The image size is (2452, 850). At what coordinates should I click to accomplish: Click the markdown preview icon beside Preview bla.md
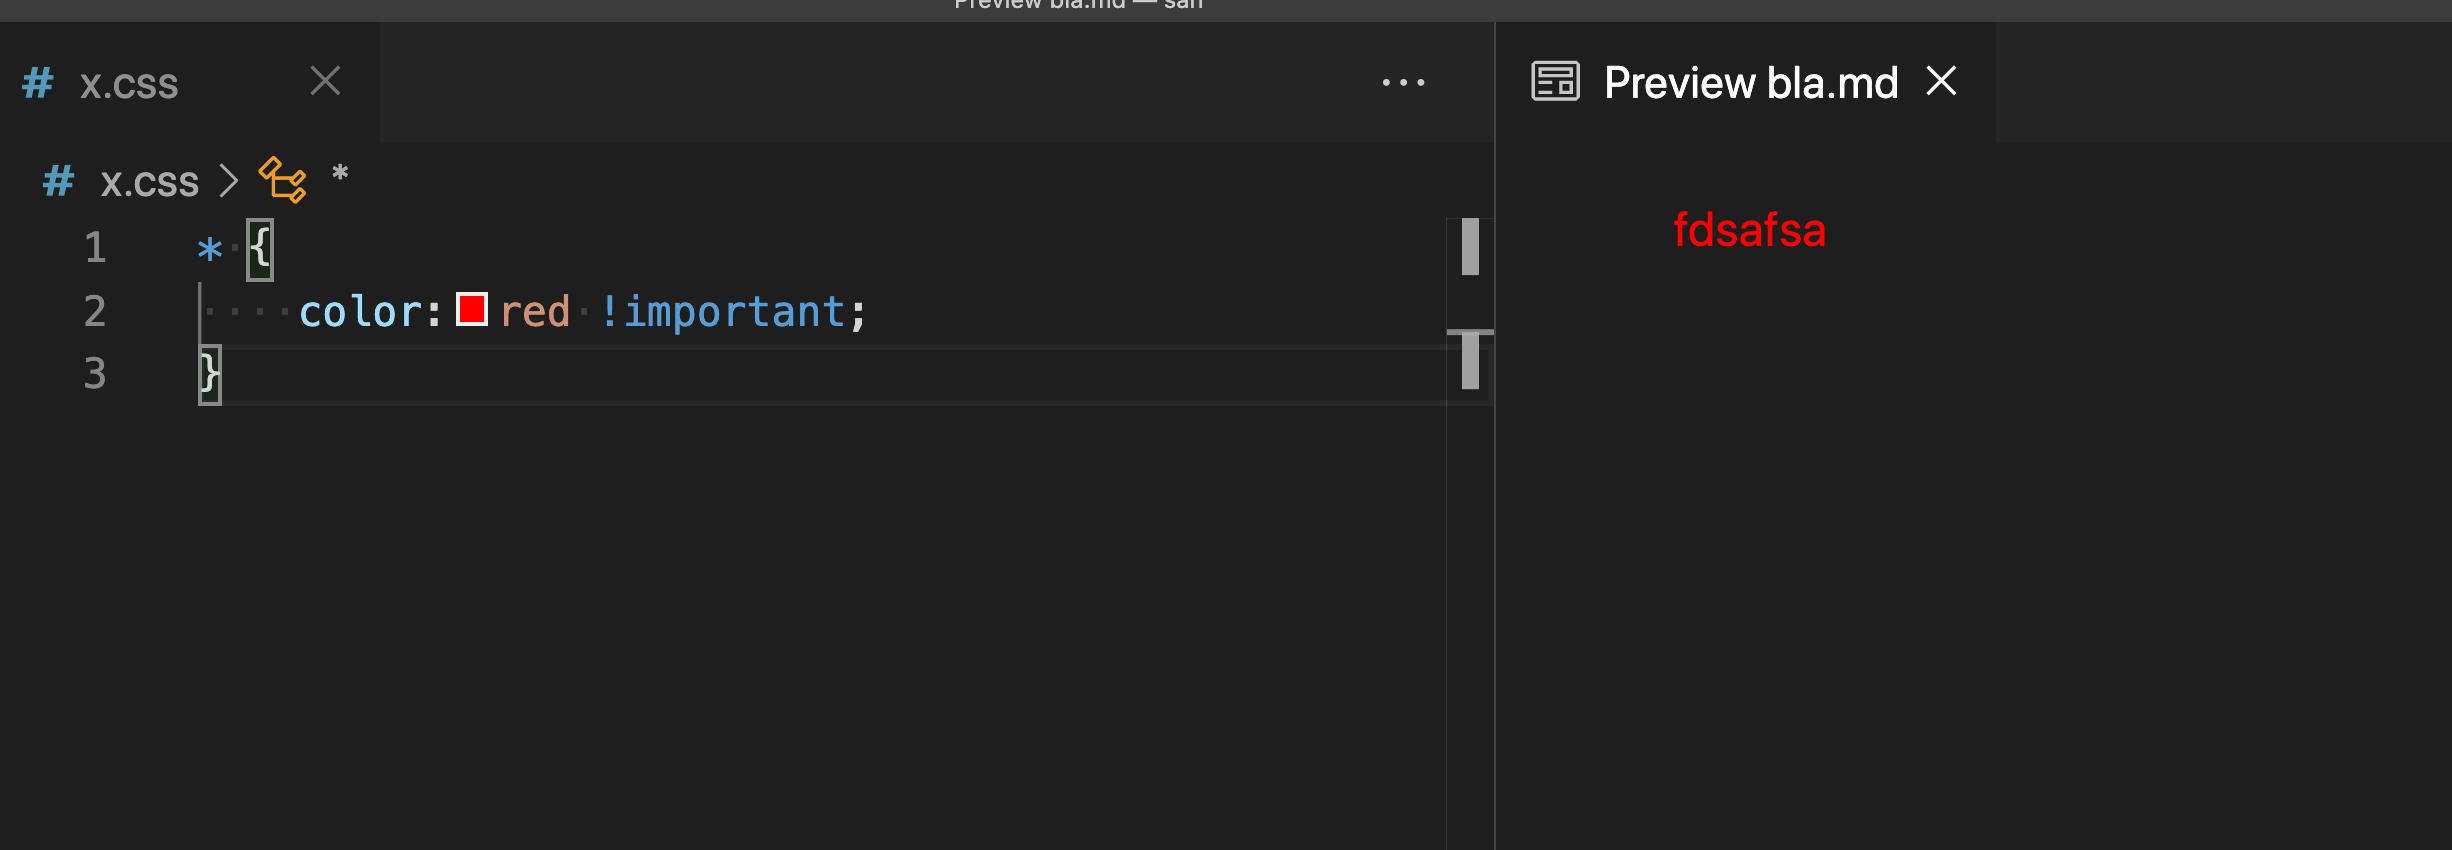1555,81
